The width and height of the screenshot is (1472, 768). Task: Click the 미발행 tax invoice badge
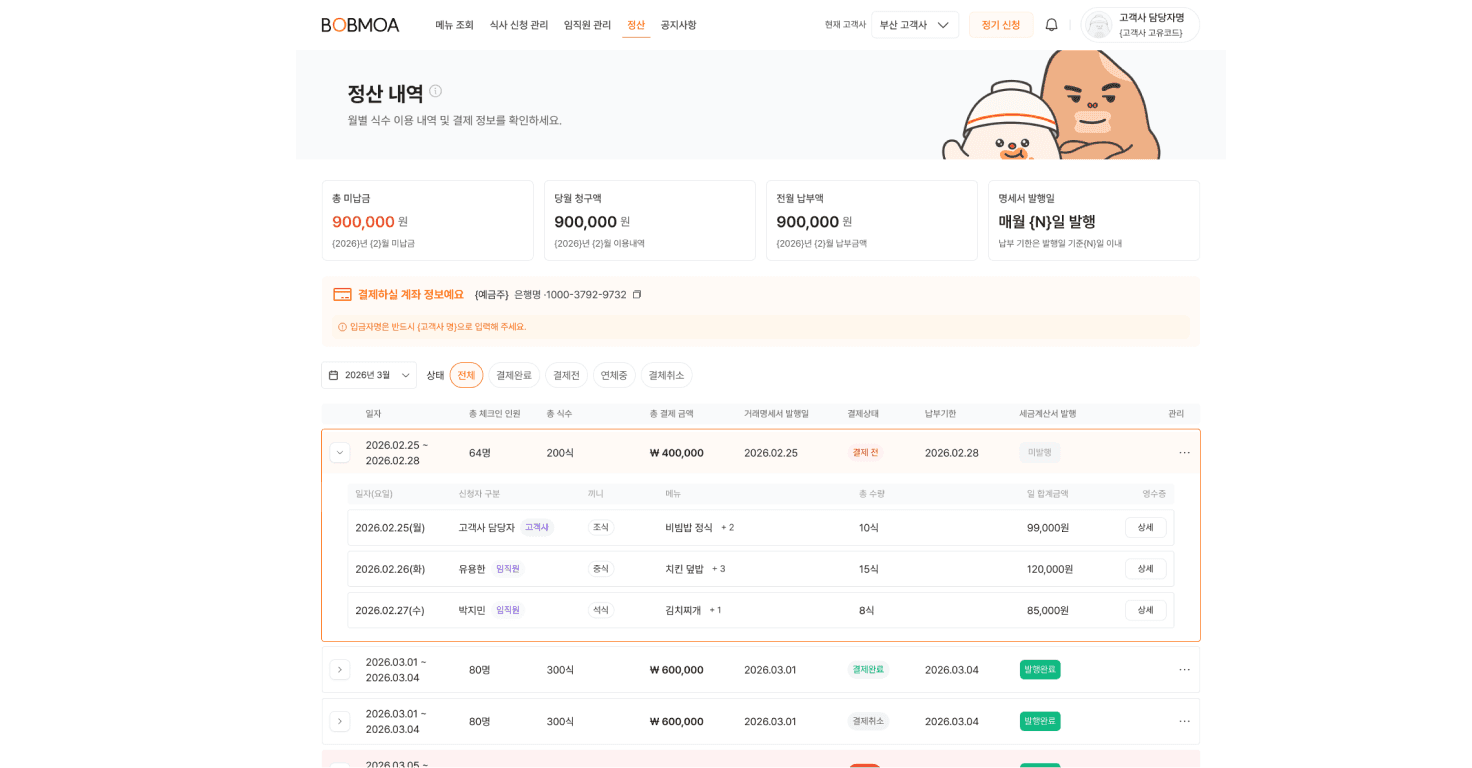tap(1040, 453)
